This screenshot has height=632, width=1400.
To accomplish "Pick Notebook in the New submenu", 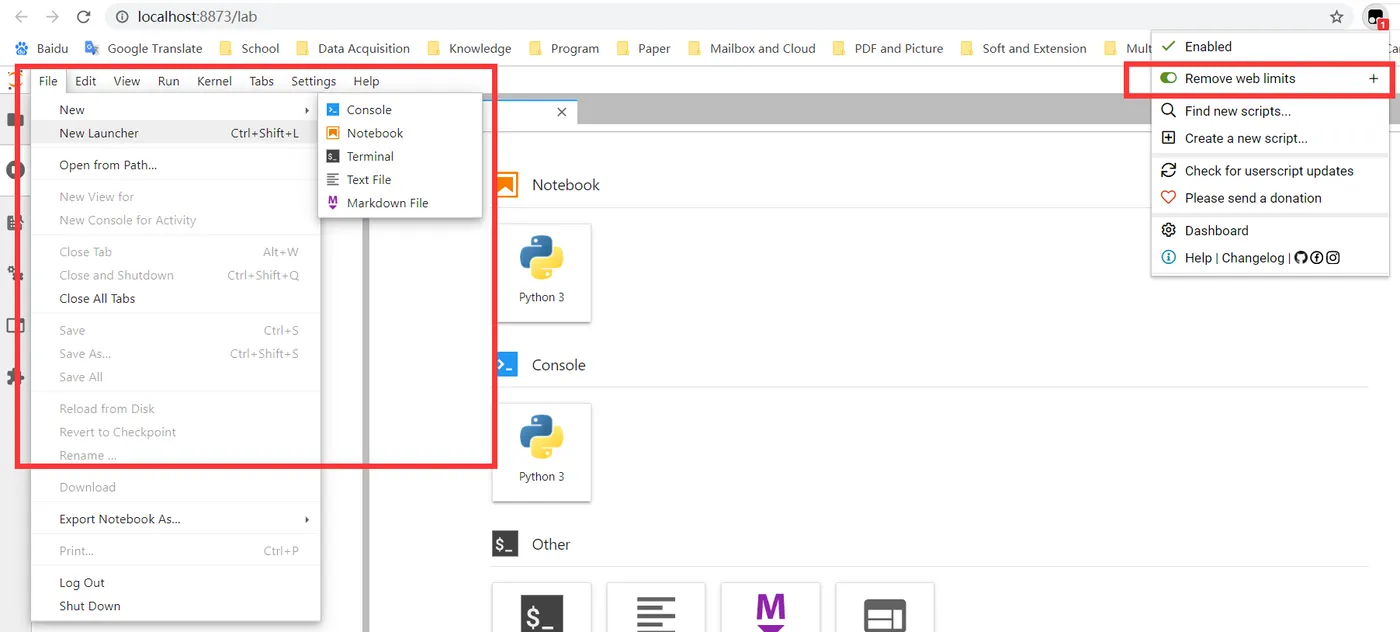I will [400, 133].
